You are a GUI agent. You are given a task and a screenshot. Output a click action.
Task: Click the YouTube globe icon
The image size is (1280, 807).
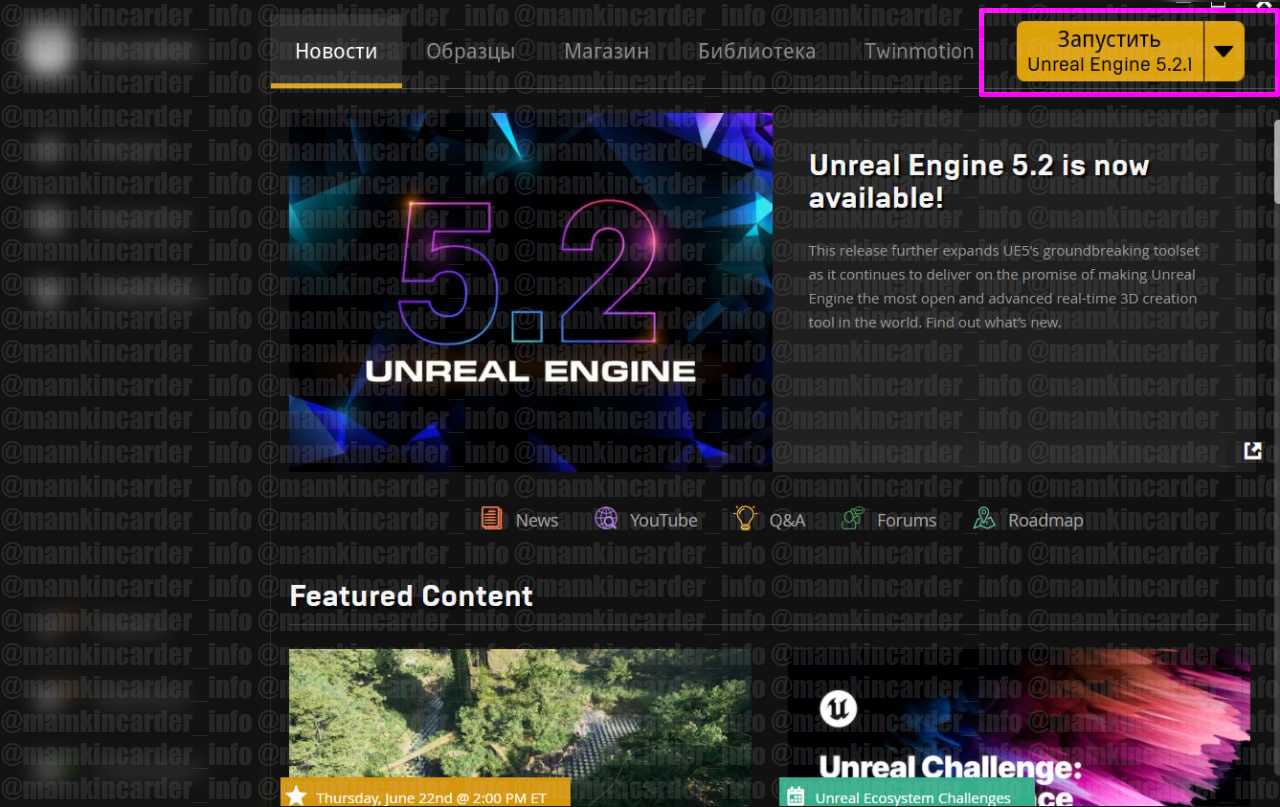tap(605, 518)
